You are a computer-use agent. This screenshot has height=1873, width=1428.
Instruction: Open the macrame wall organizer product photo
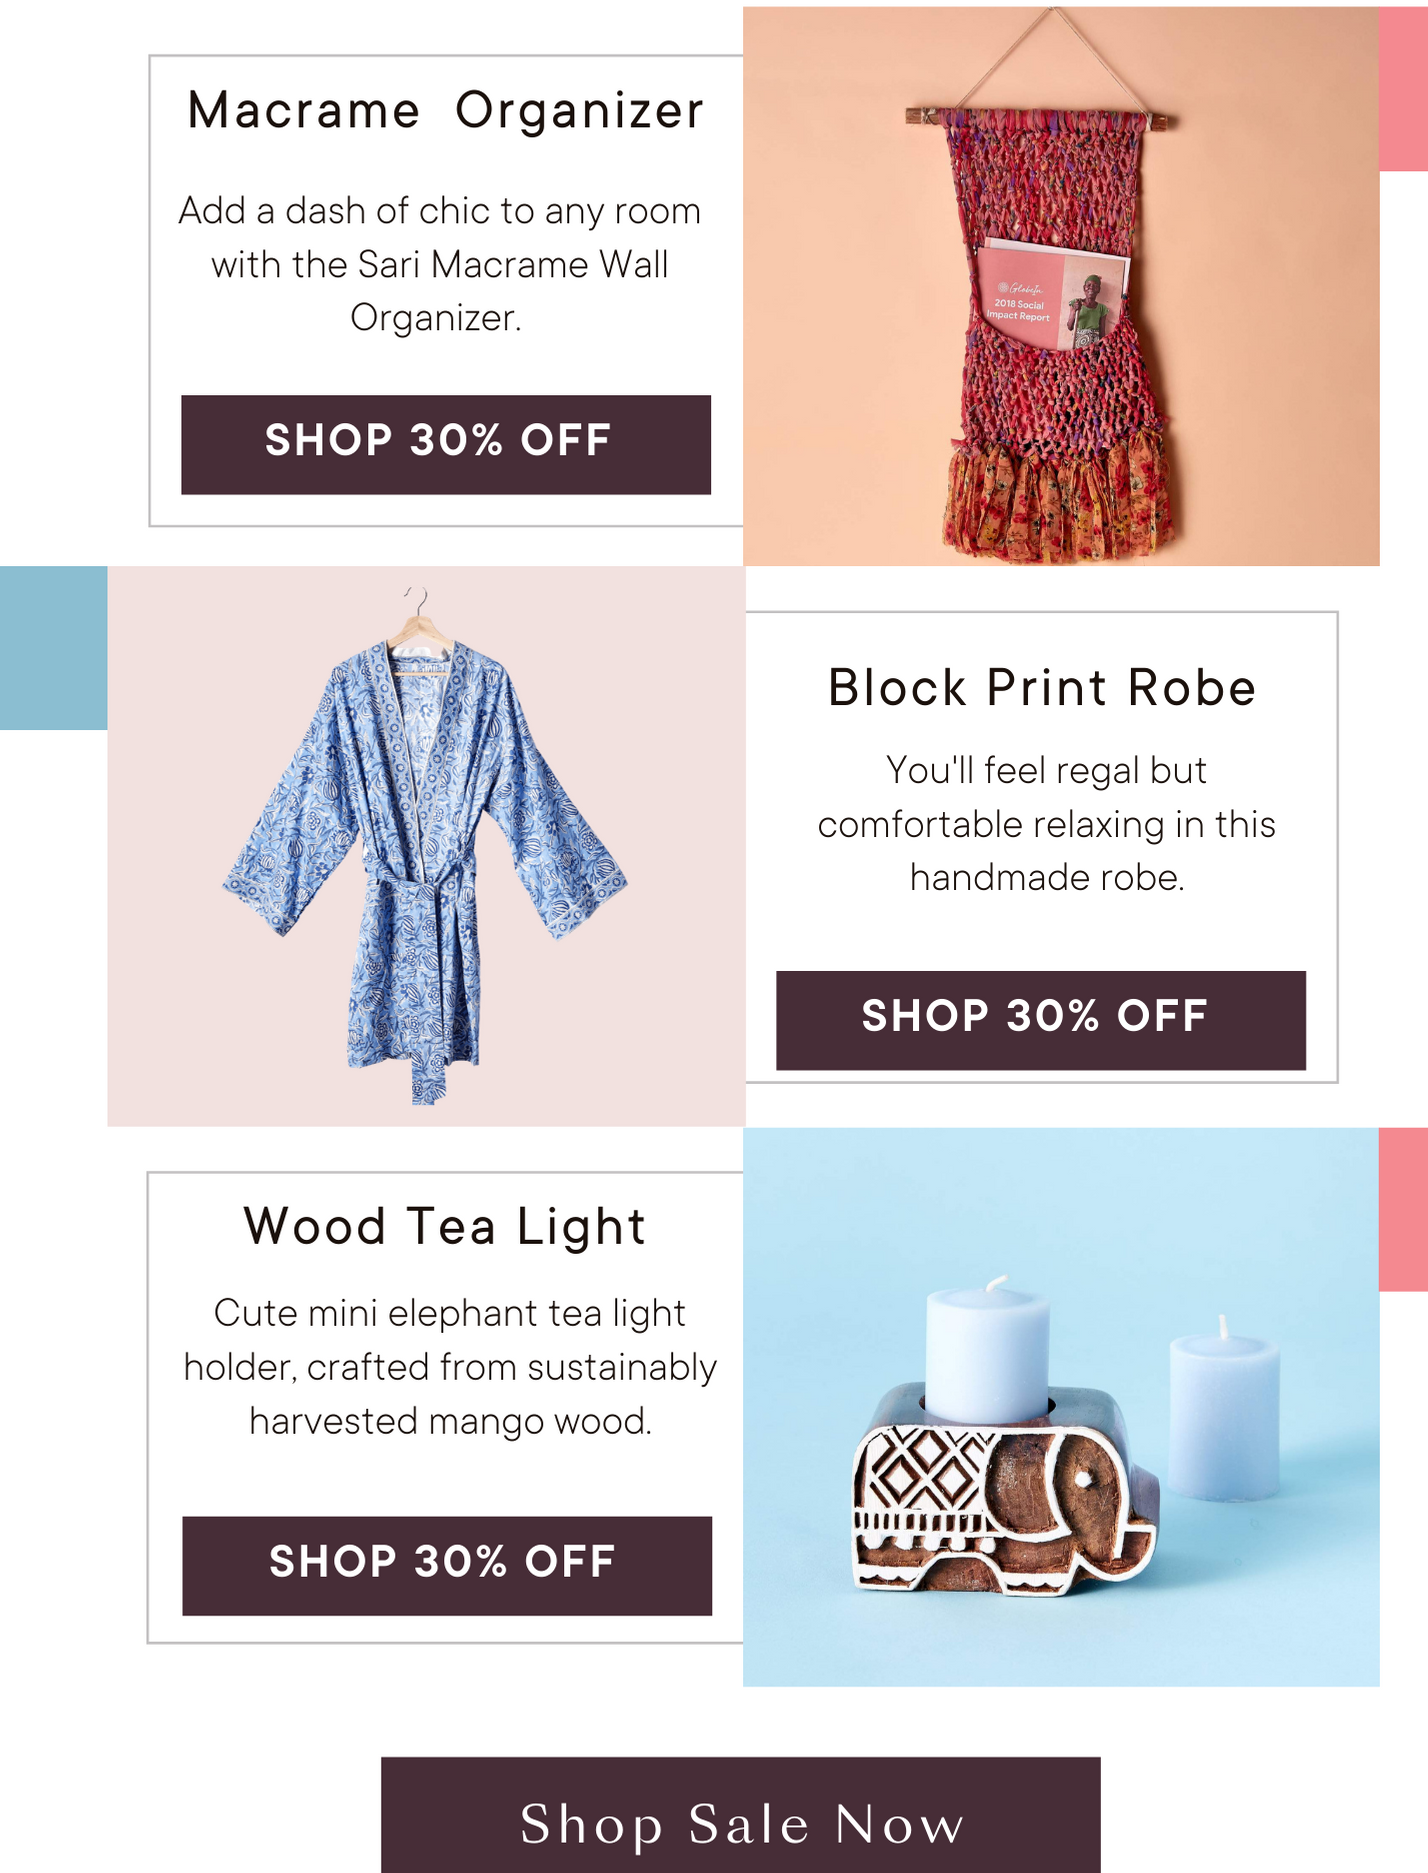(1061, 286)
